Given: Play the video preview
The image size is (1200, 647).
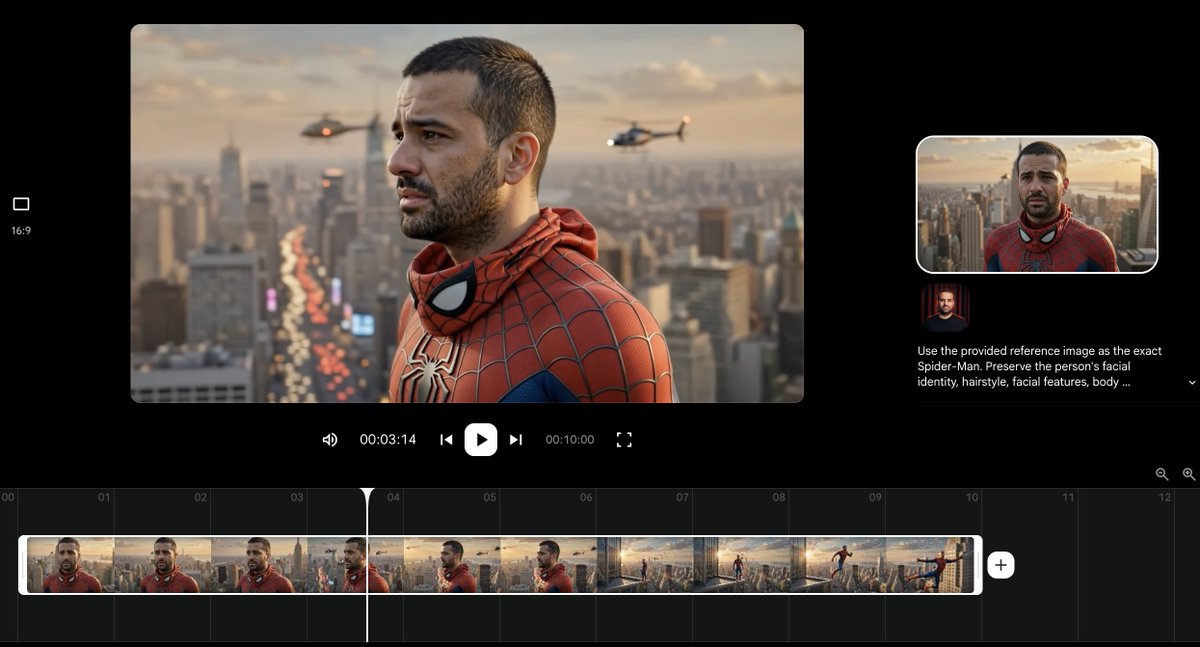Looking at the screenshot, I should (x=481, y=439).
